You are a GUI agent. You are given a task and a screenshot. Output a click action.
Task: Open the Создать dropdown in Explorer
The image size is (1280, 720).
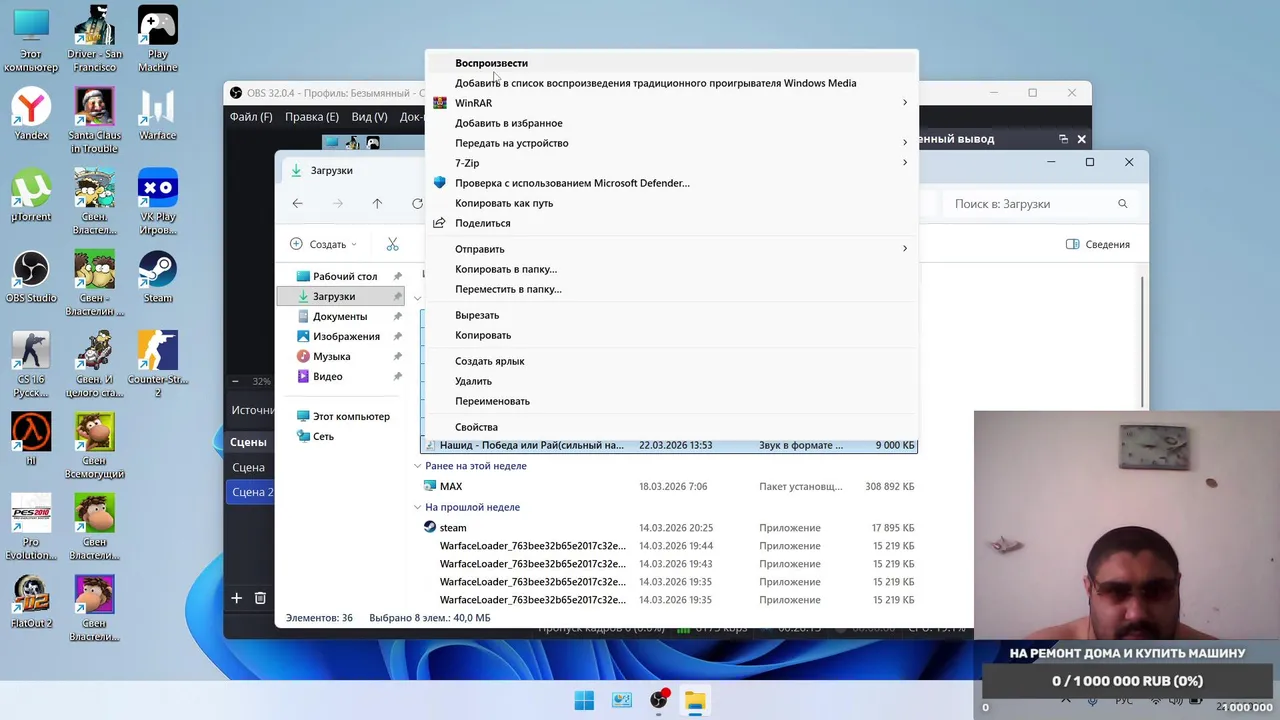[x=323, y=244]
